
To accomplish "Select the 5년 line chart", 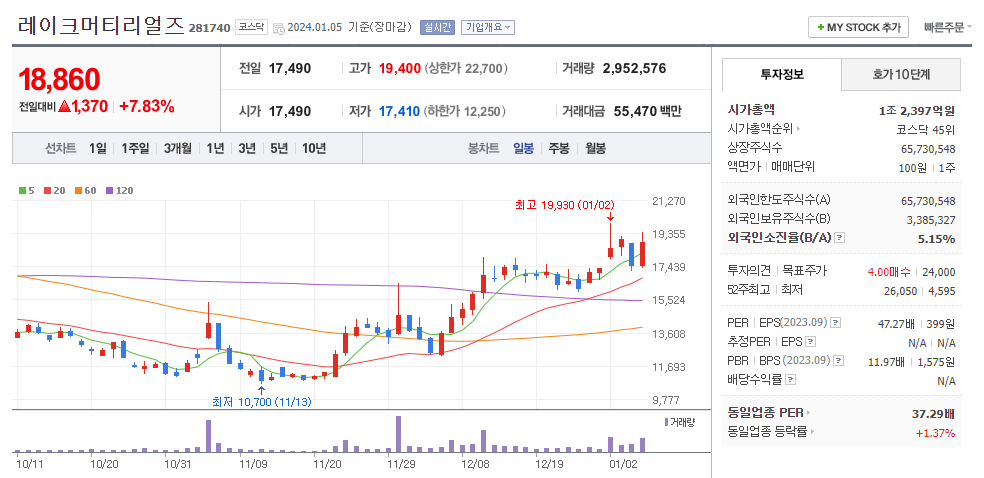I will click(279, 149).
